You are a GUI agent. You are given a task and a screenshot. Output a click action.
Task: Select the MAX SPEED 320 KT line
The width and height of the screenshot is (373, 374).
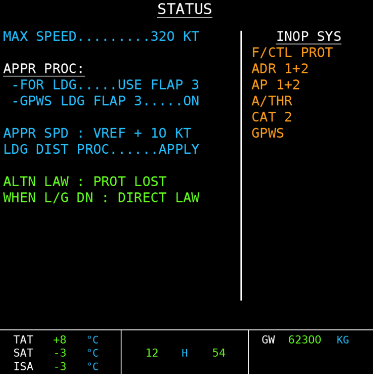(x=101, y=36)
